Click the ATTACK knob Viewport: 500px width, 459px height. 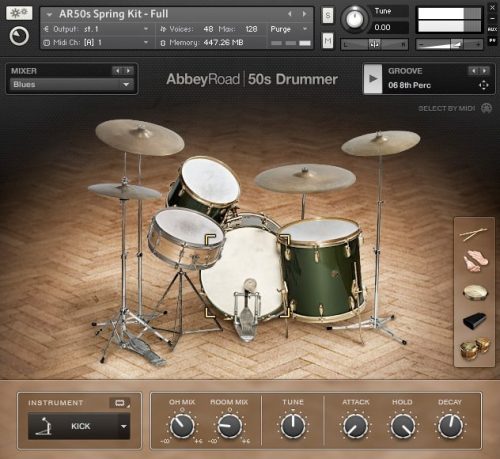pos(355,426)
